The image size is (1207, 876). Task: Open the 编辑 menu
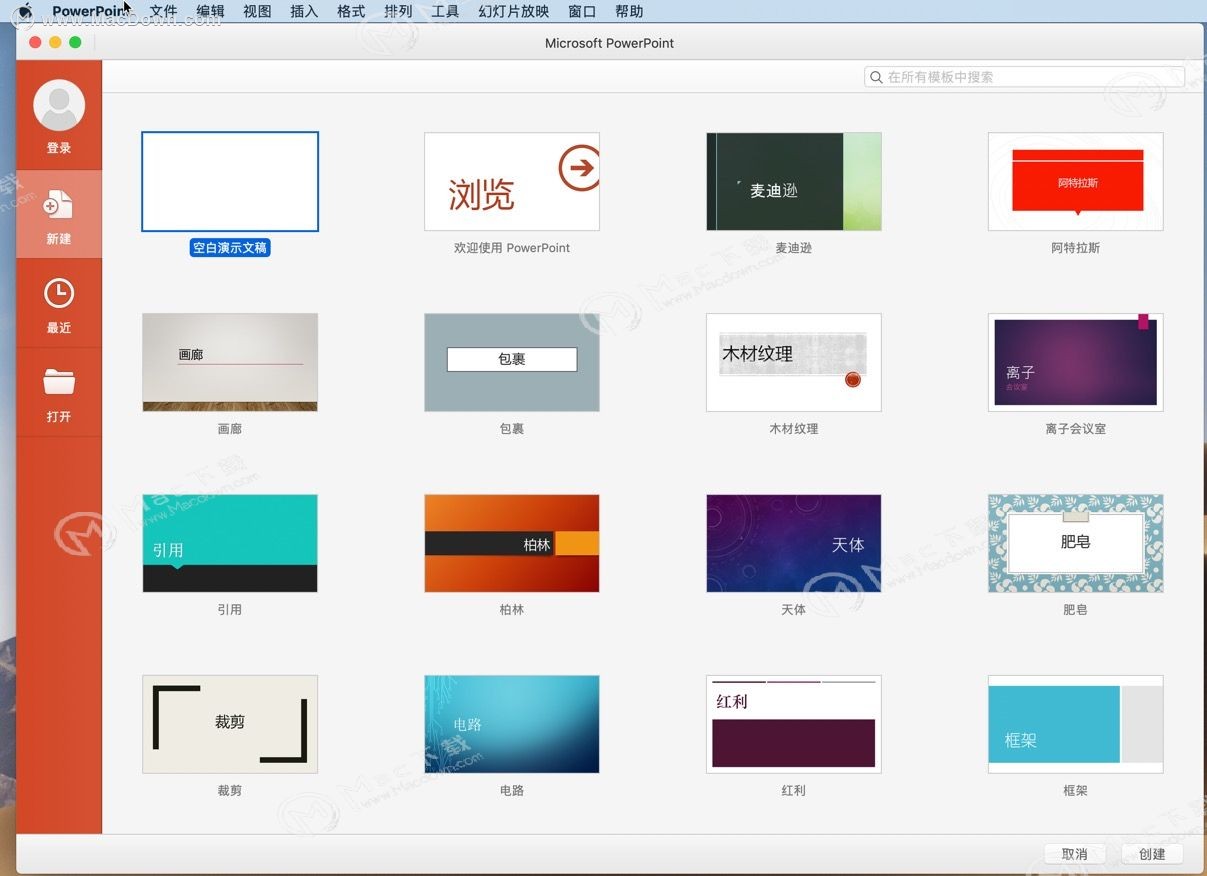tap(210, 11)
